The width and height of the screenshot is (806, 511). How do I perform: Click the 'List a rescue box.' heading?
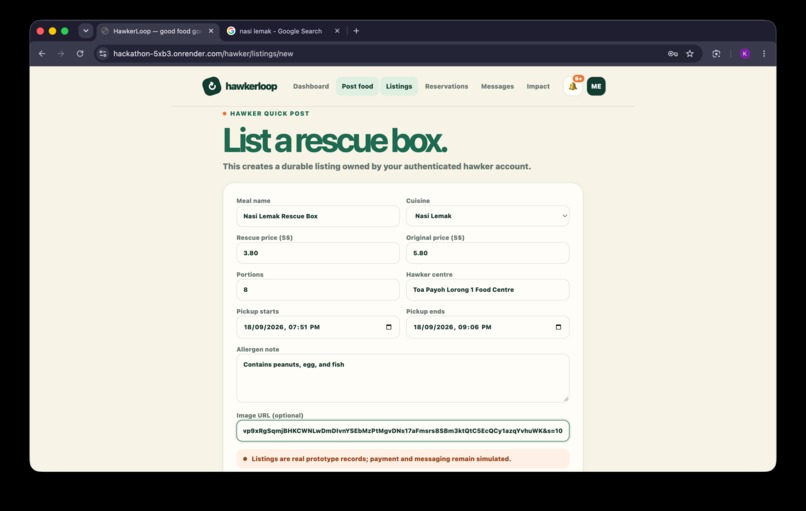click(x=335, y=140)
